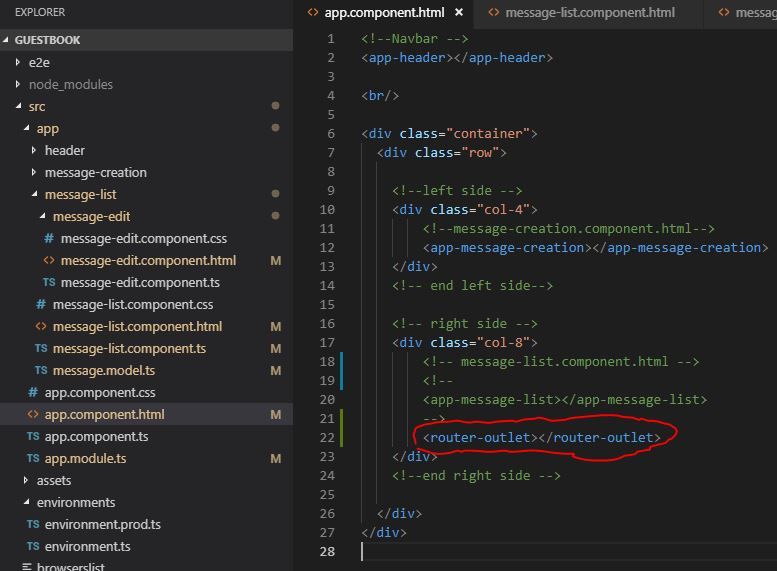Click the TS icon beside app.module.ts
The width and height of the screenshot is (777, 571).
(33, 459)
